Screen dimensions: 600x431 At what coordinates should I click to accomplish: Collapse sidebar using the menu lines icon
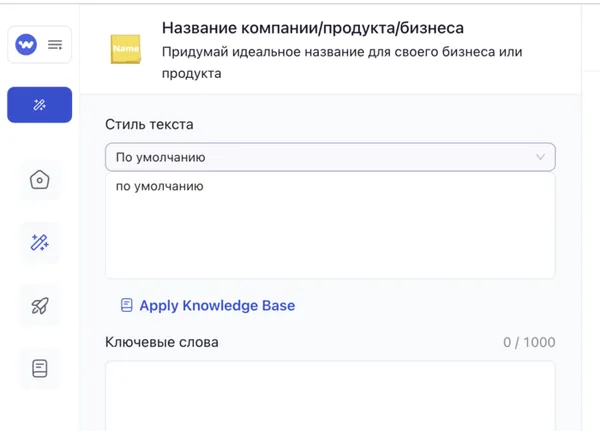(x=54, y=45)
